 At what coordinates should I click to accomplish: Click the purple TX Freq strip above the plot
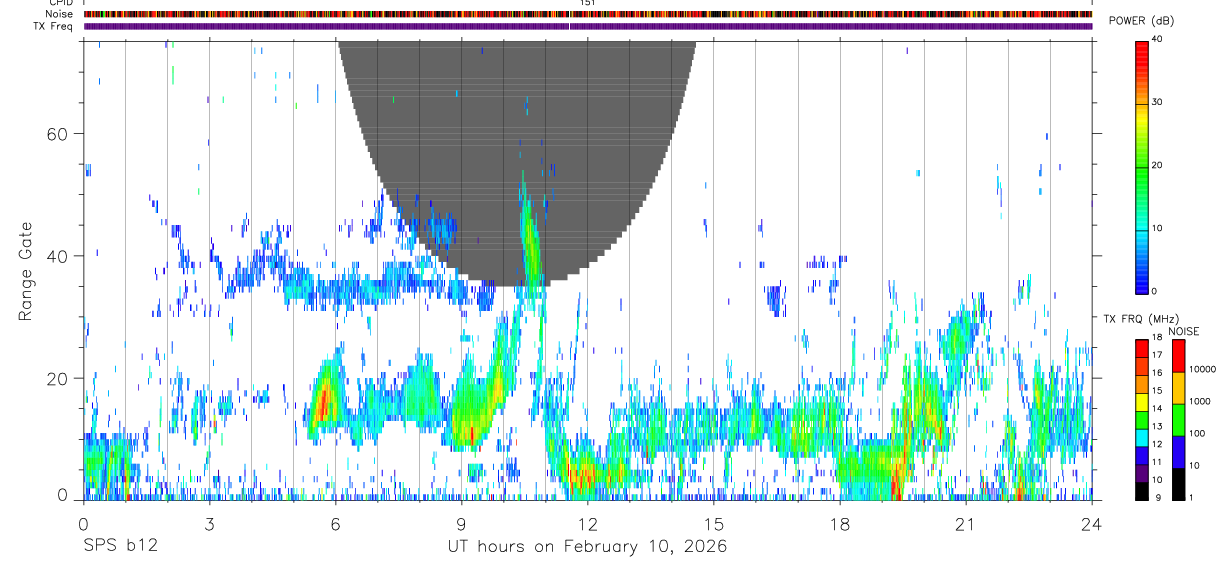click(588, 26)
